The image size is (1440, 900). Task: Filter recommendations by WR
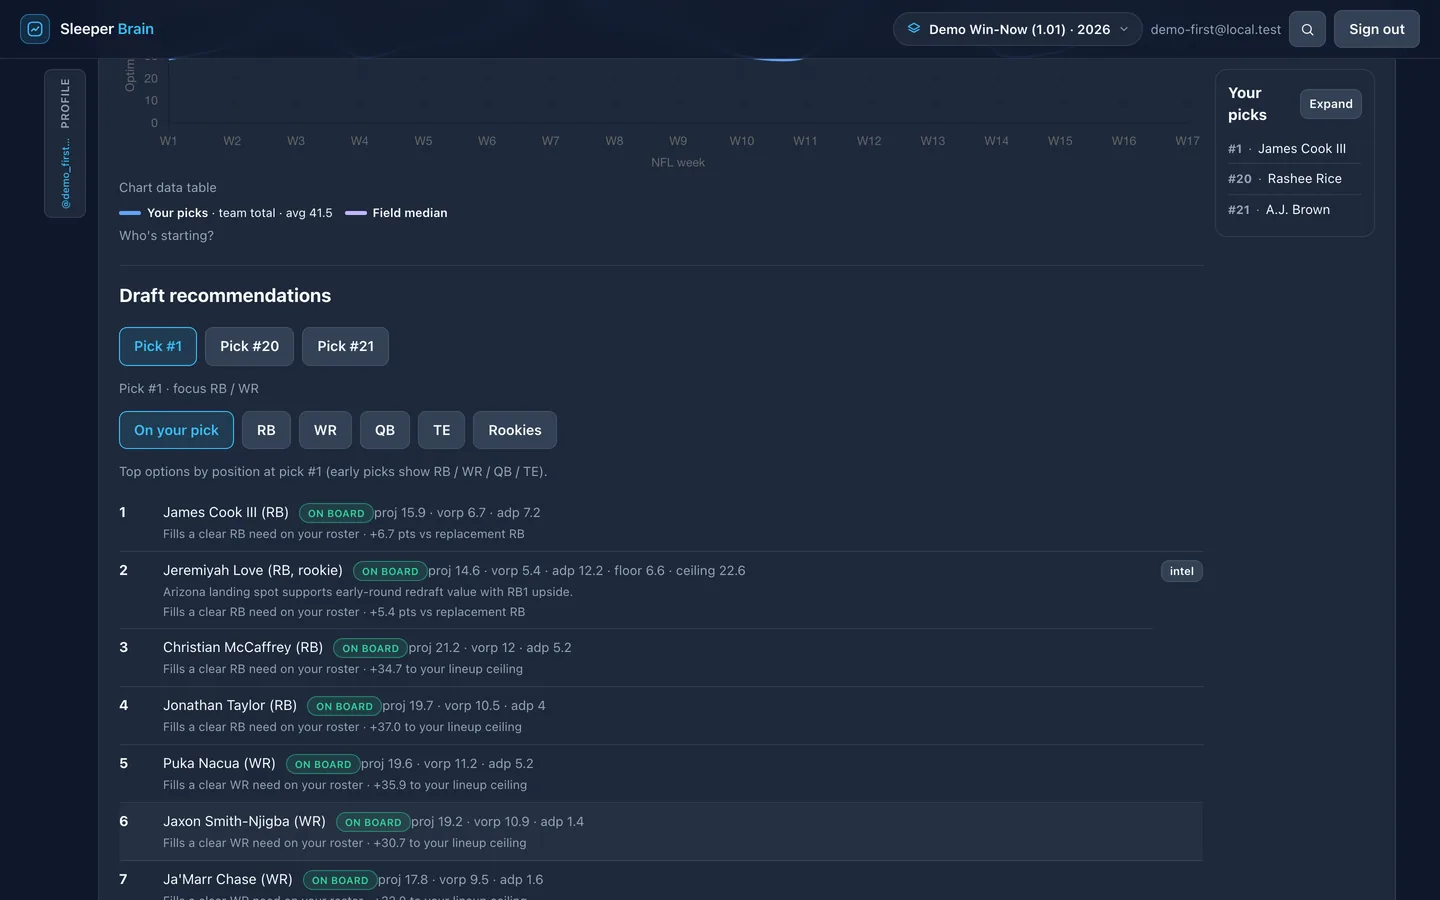325,430
